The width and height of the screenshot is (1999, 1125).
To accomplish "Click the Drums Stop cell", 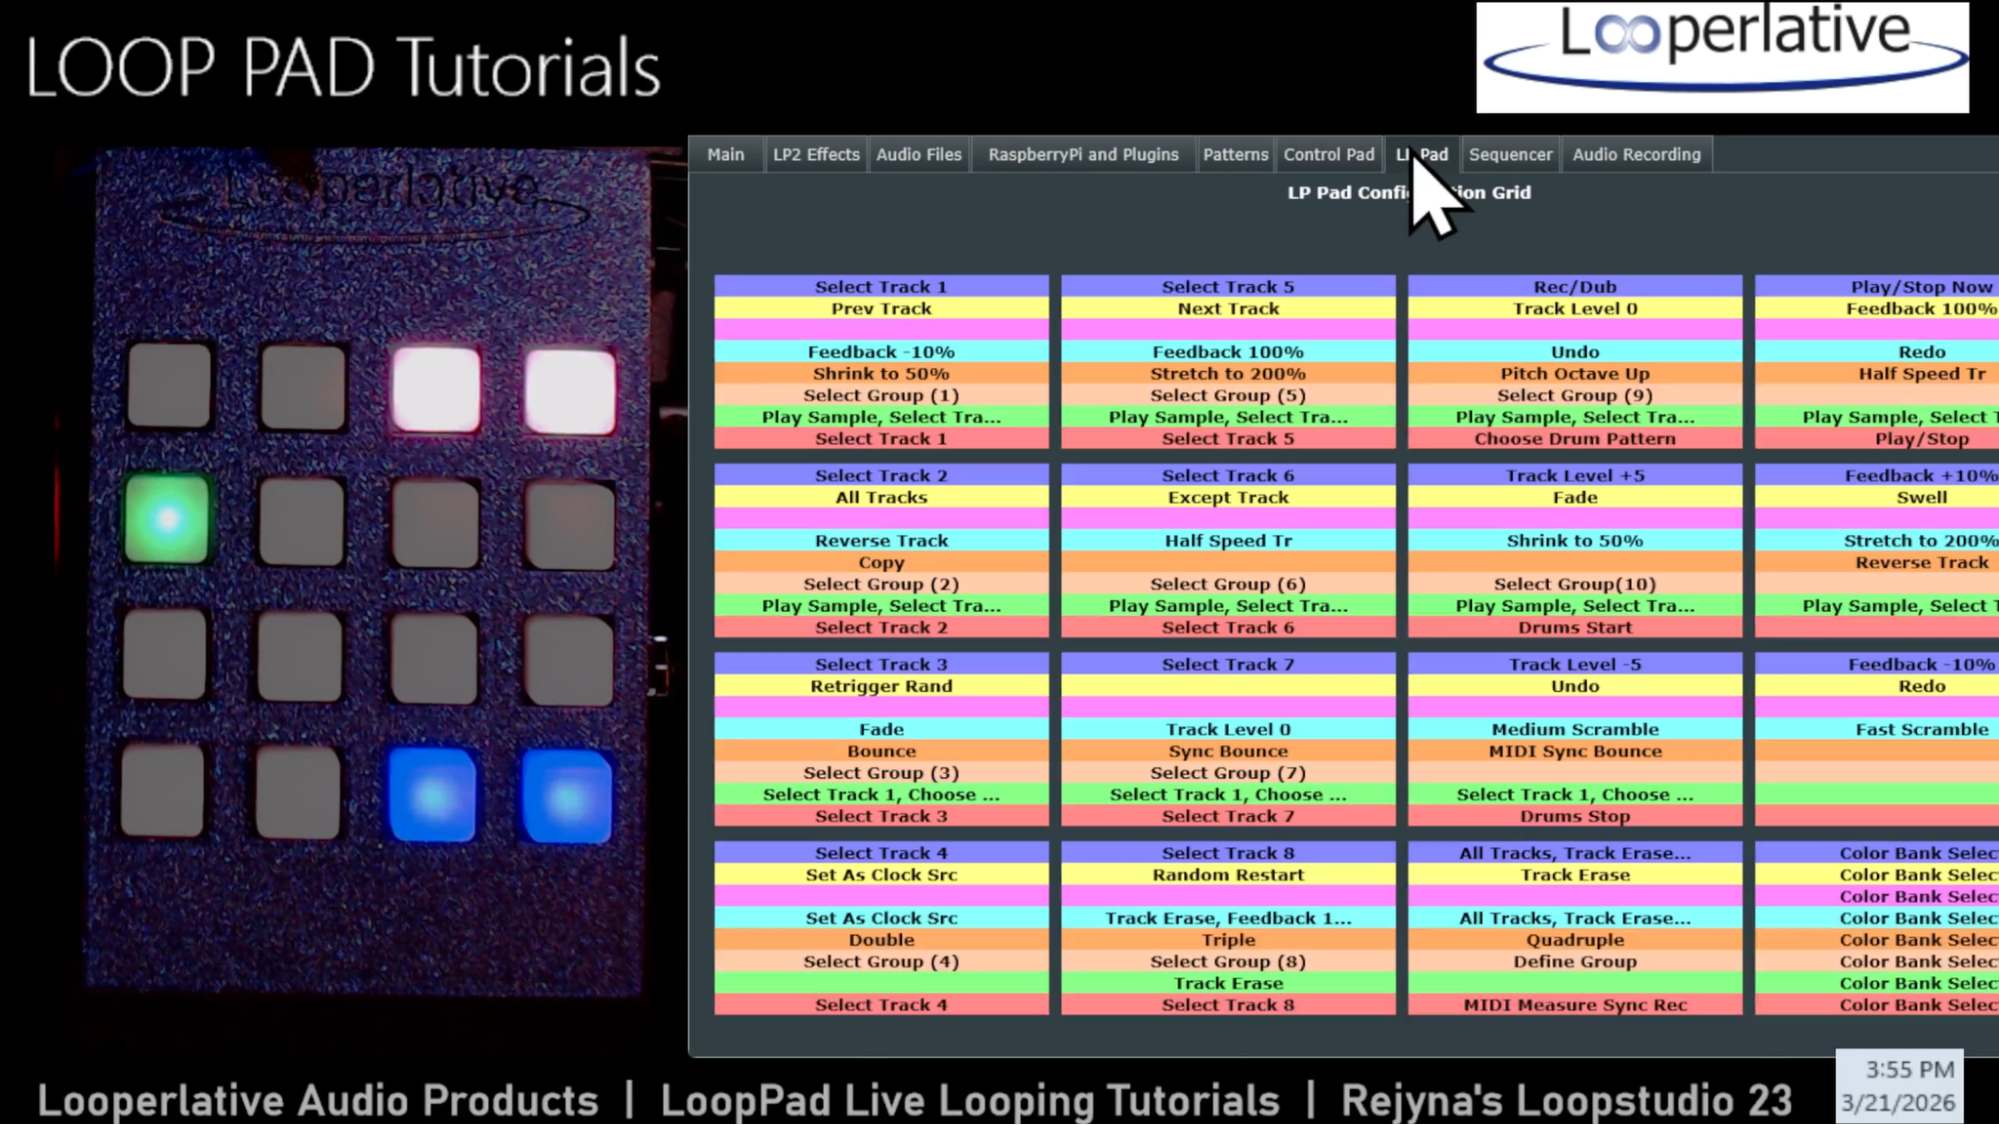I will tap(1575, 817).
